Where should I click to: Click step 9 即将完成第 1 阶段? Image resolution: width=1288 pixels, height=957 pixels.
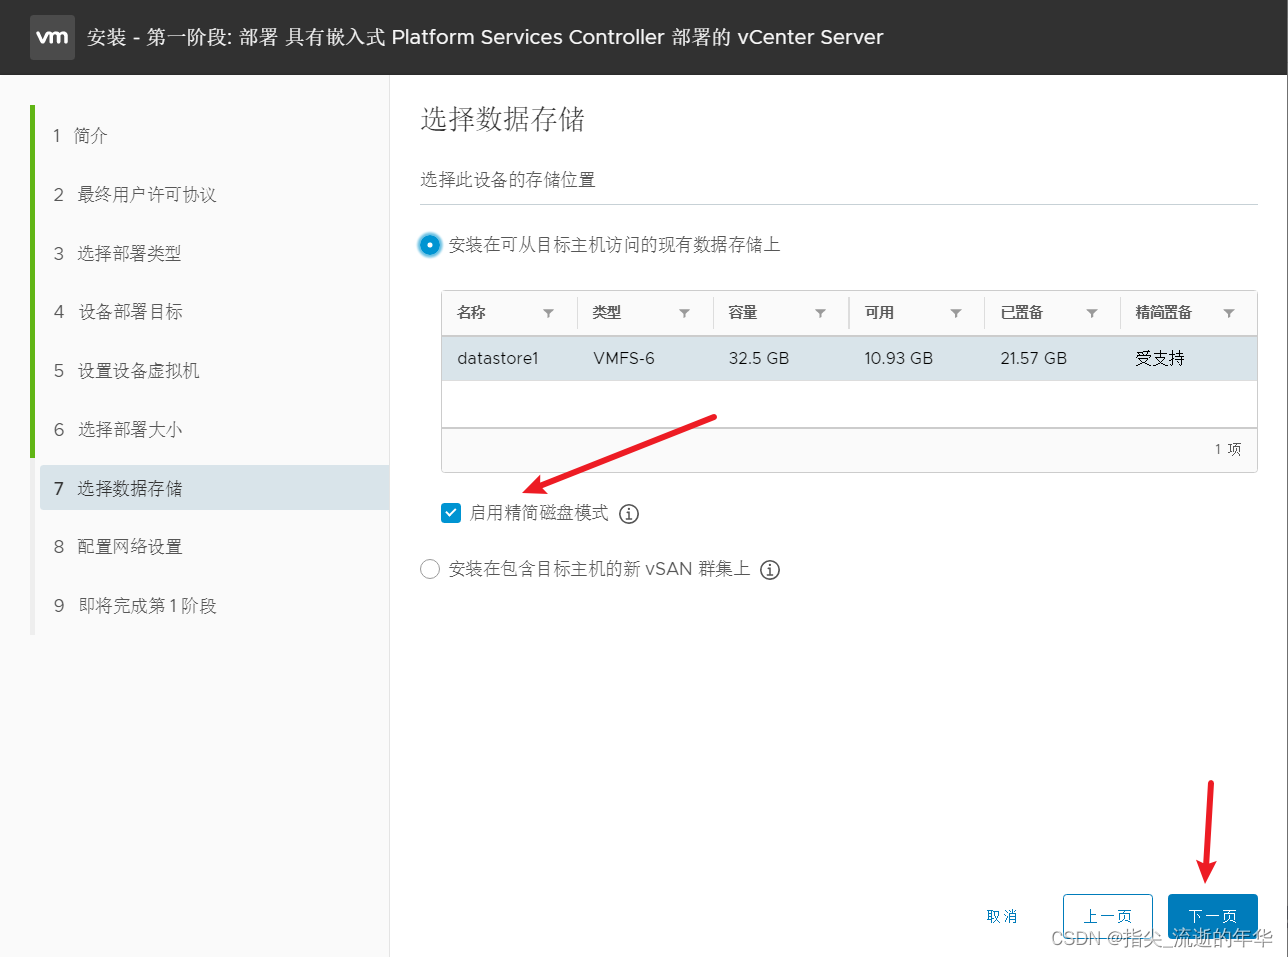135,606
